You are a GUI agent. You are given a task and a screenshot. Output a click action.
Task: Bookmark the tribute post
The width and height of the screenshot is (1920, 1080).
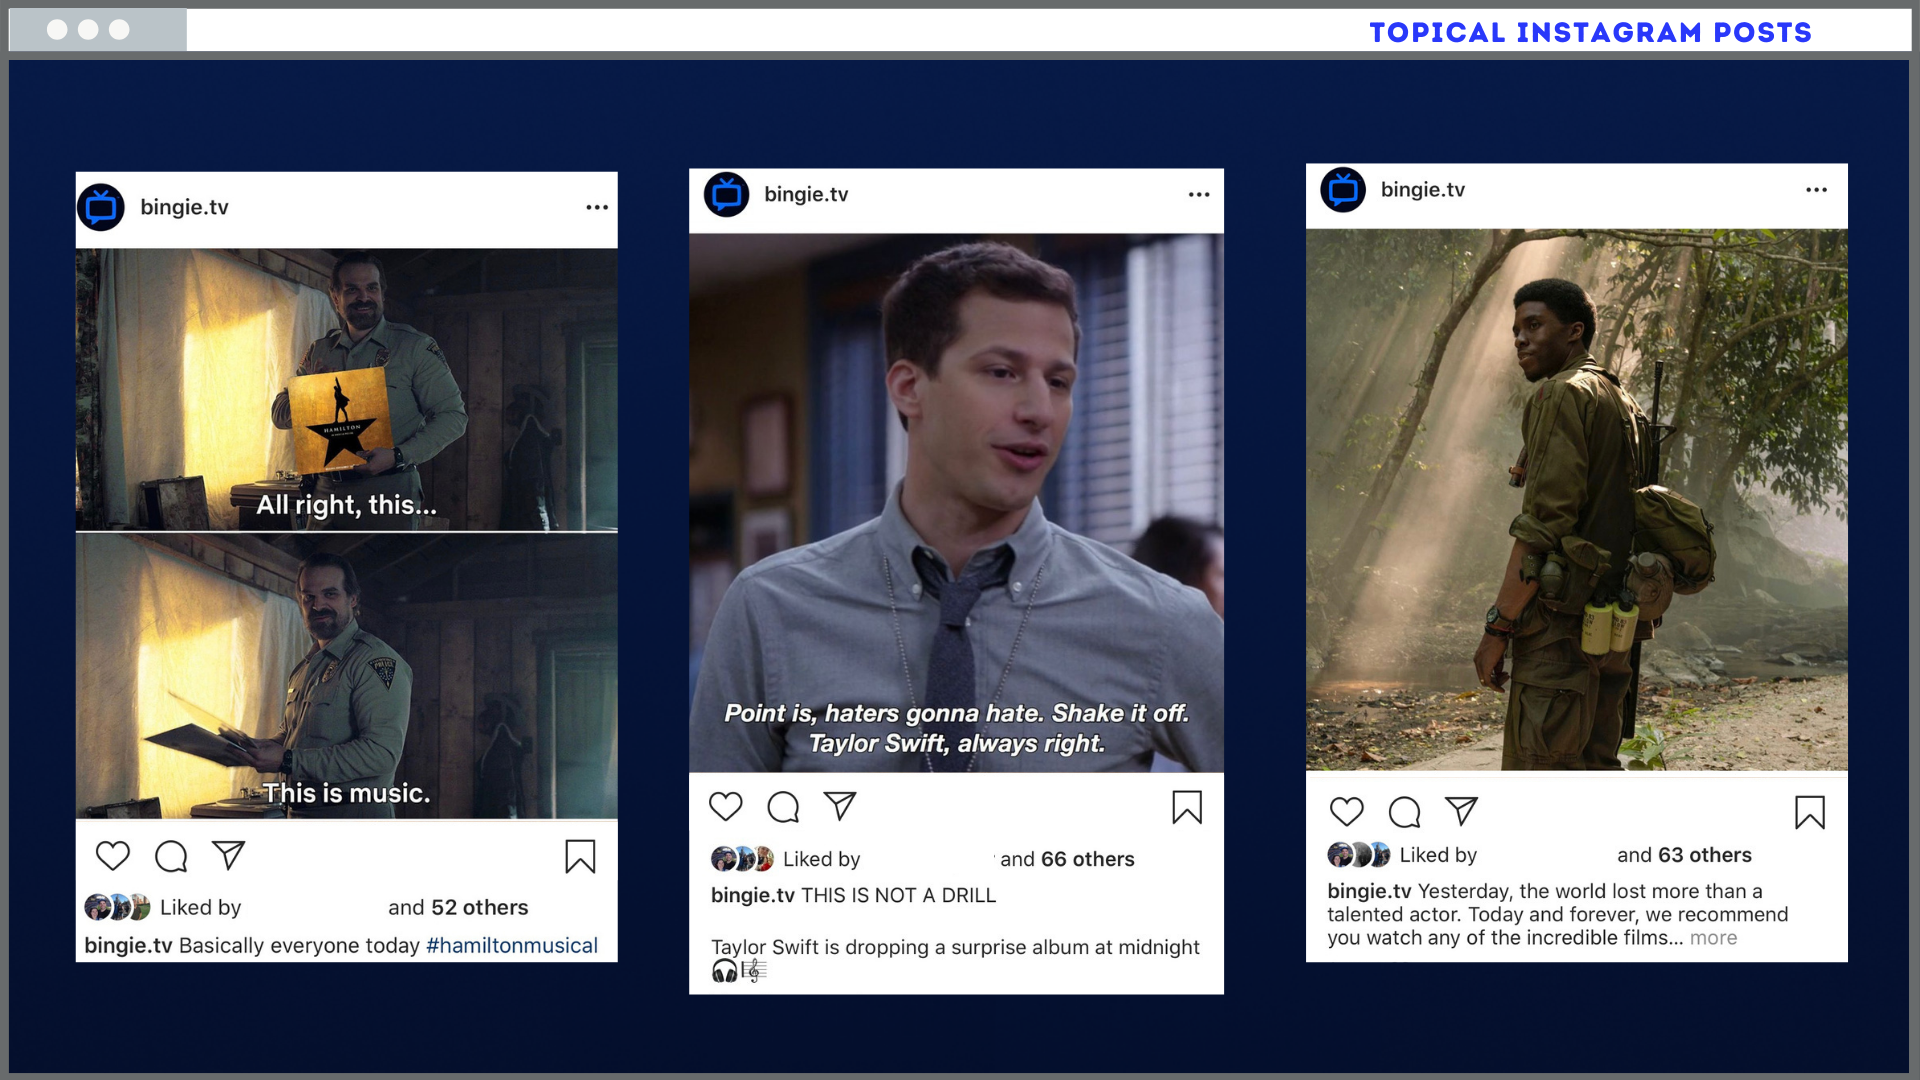coord(1809,812)
